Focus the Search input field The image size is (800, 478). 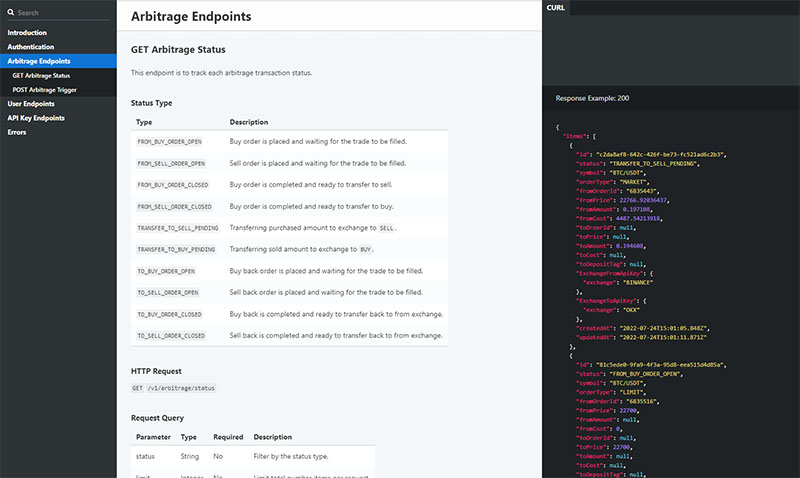pyautogui.click(x=60, y=13)
